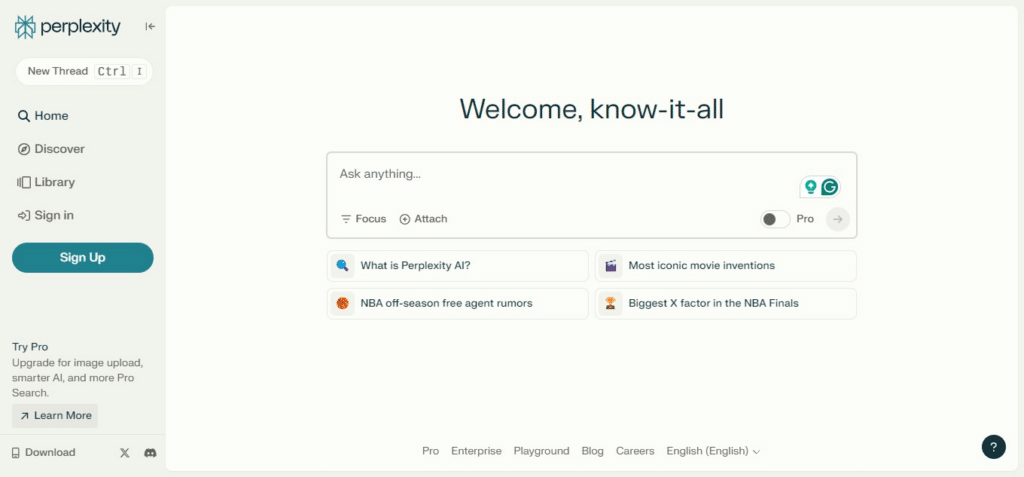This screenshot has width=1024, height=477.
Task: Click Learn More about Pro
Action: [55, 416]
